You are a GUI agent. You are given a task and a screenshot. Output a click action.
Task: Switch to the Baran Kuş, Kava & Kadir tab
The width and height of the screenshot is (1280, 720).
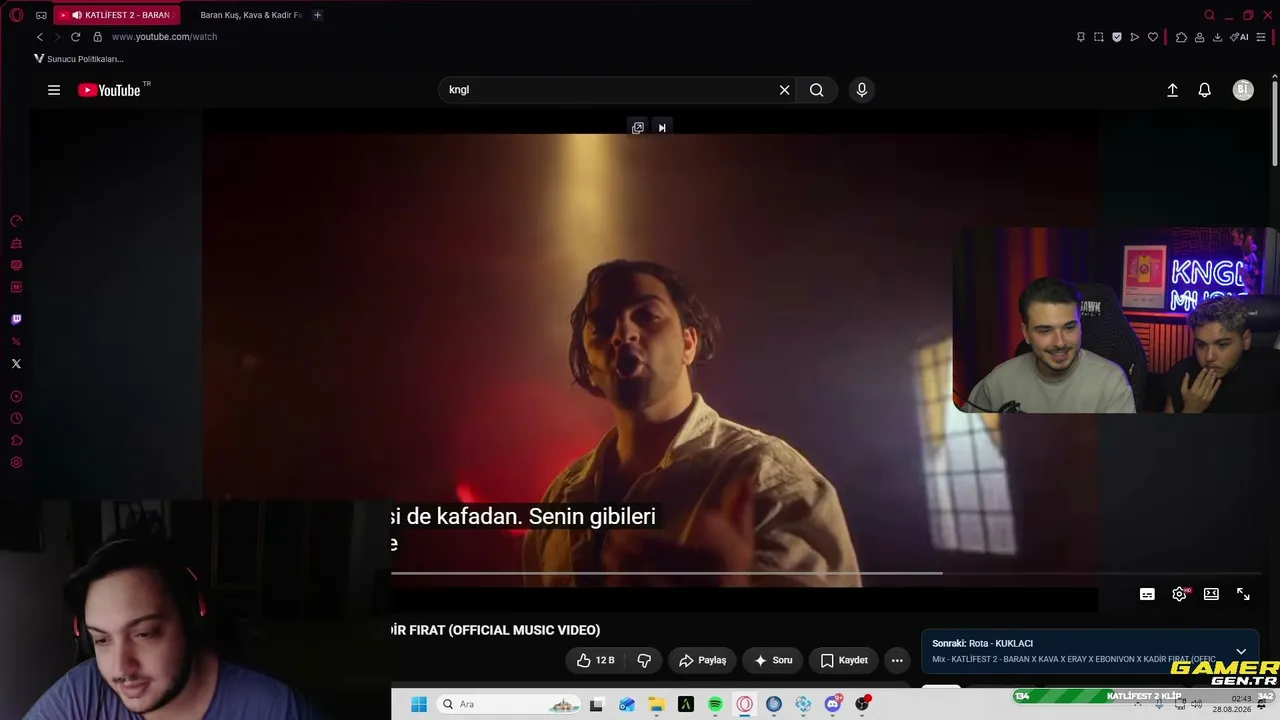250,15
